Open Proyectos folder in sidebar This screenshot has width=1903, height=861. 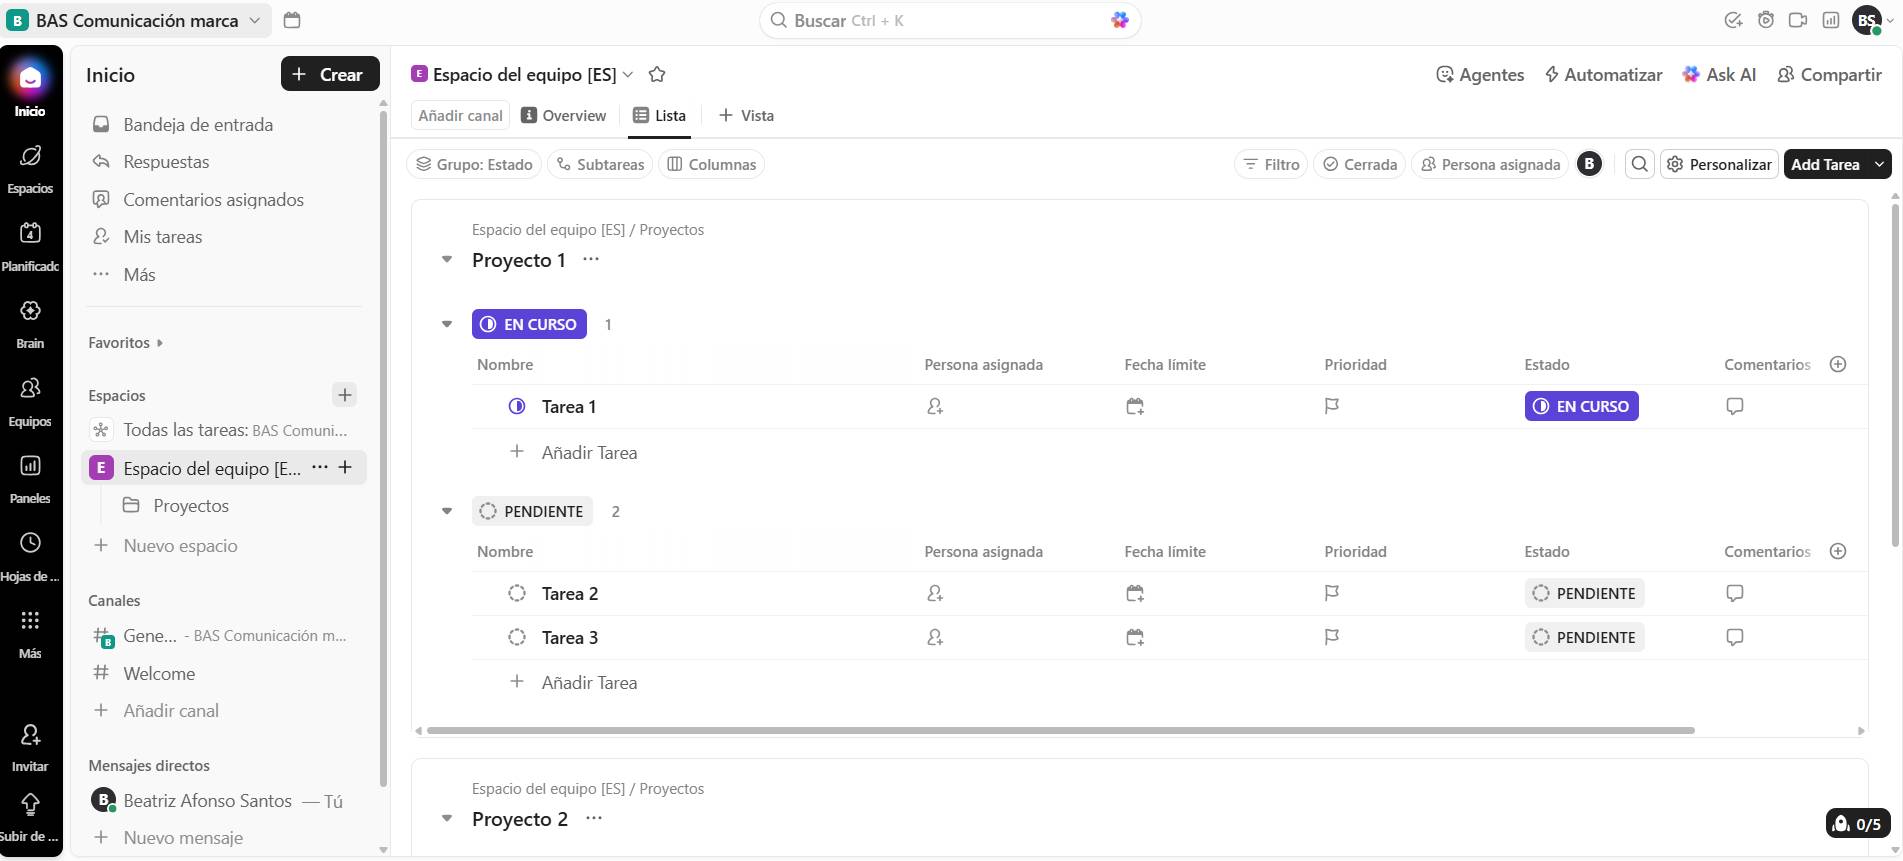(190, 506)
